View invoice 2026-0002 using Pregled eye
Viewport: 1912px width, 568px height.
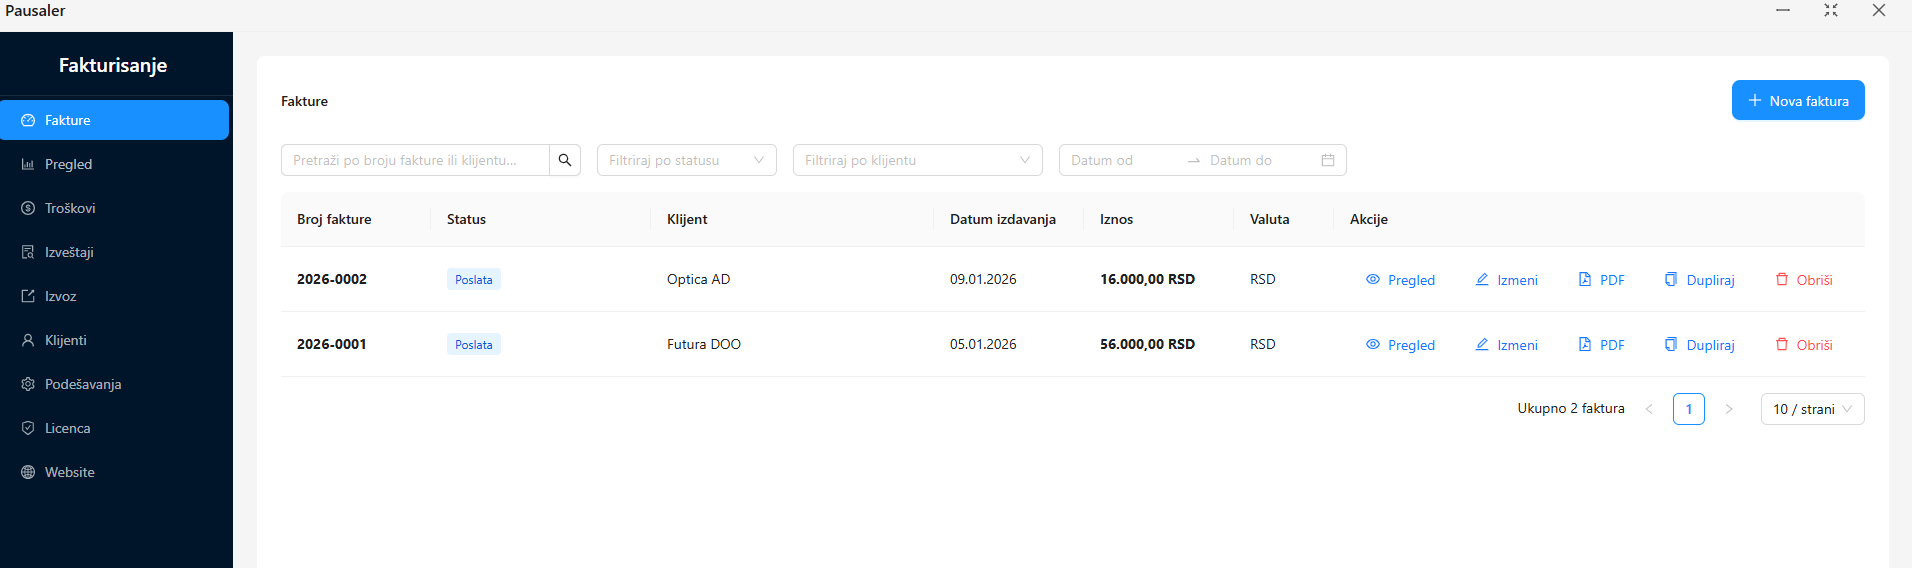coord(1373,280)
